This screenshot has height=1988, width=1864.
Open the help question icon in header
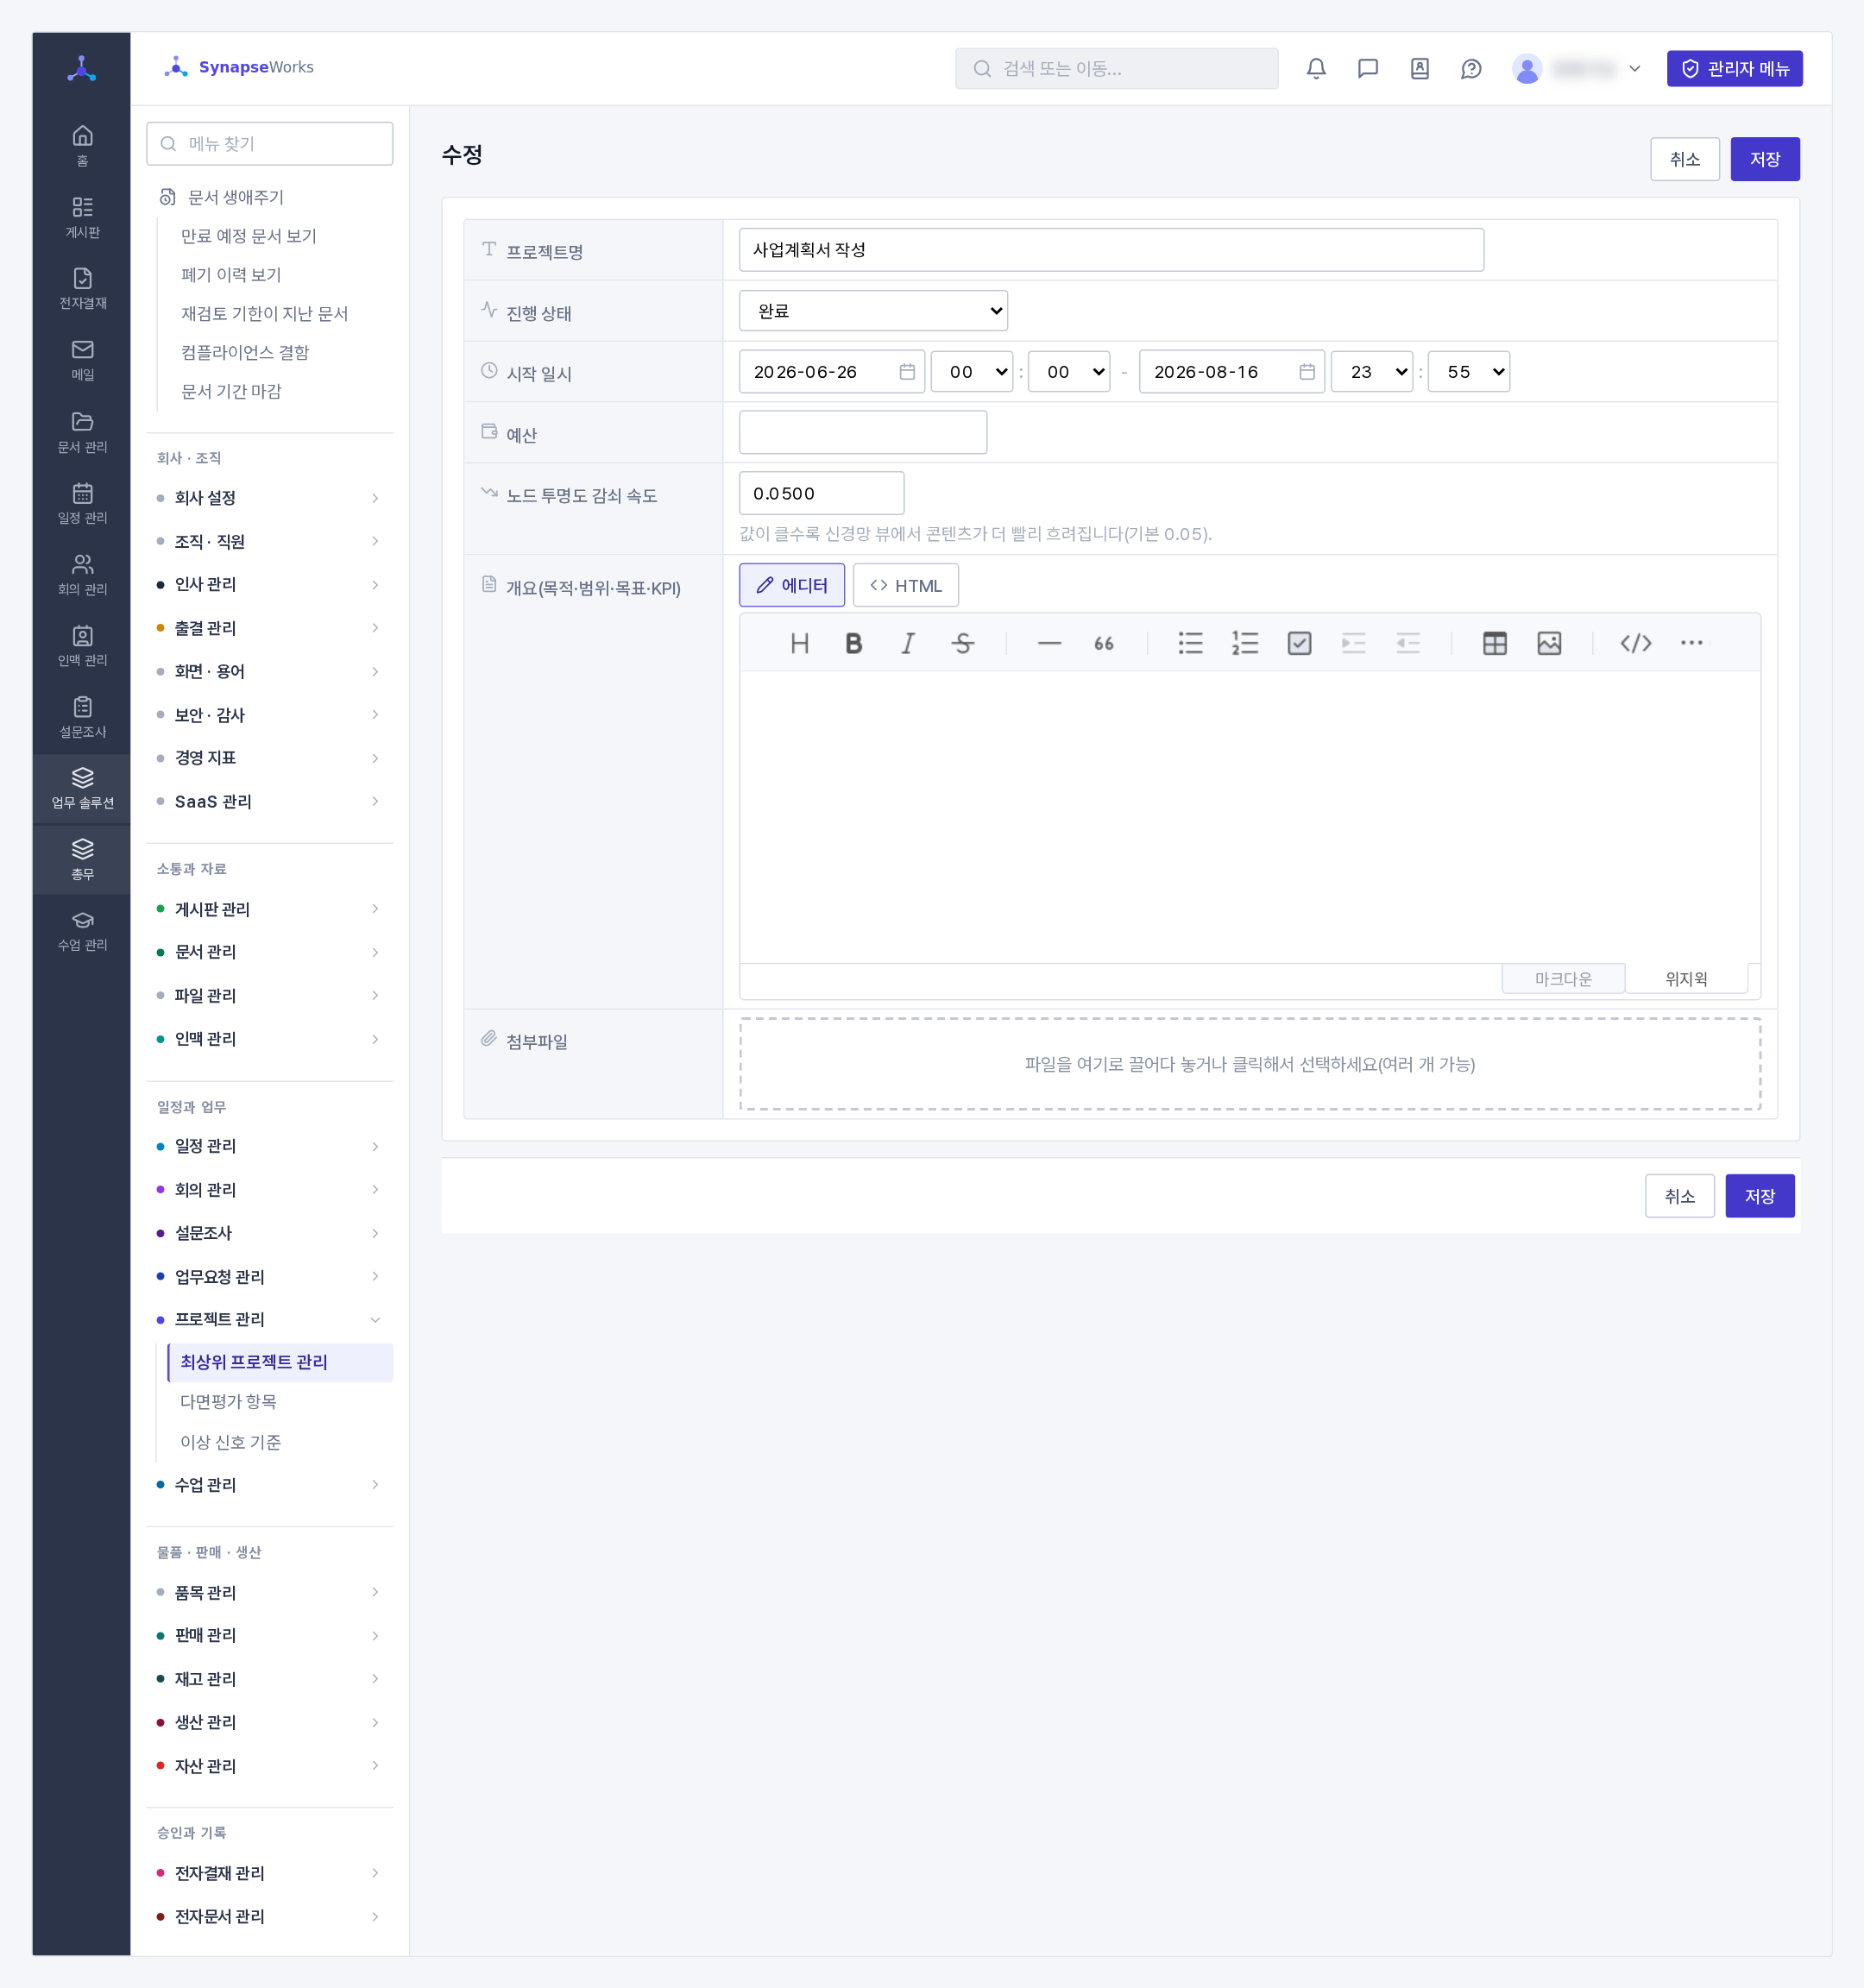click(1470, 68)
